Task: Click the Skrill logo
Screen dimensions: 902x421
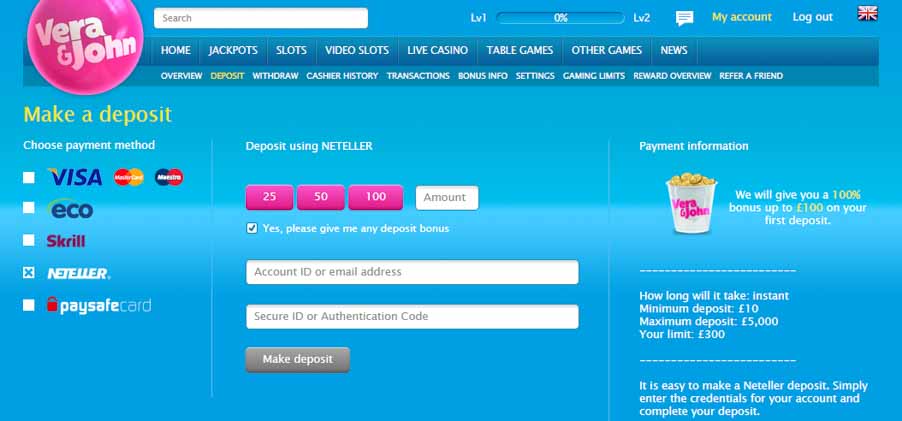Action: pyautogui.click(x=66, y=241)
